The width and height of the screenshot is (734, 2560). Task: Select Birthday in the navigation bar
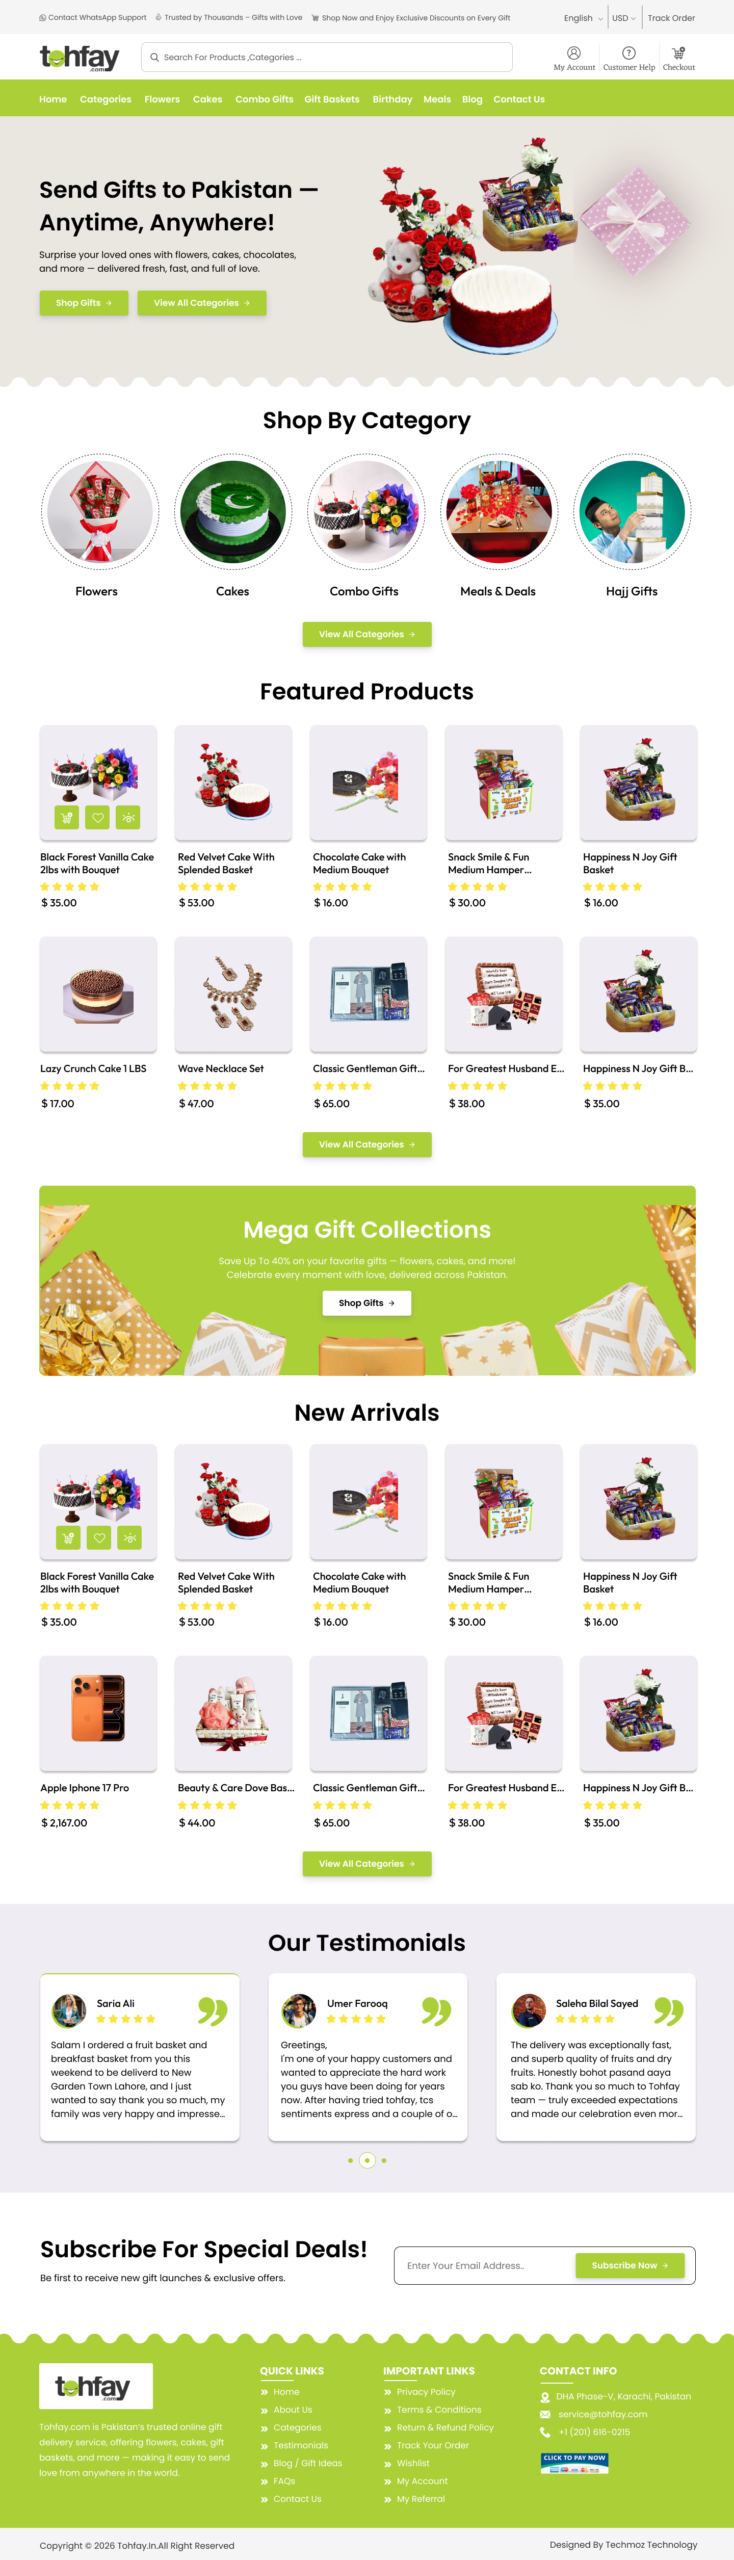392,99
